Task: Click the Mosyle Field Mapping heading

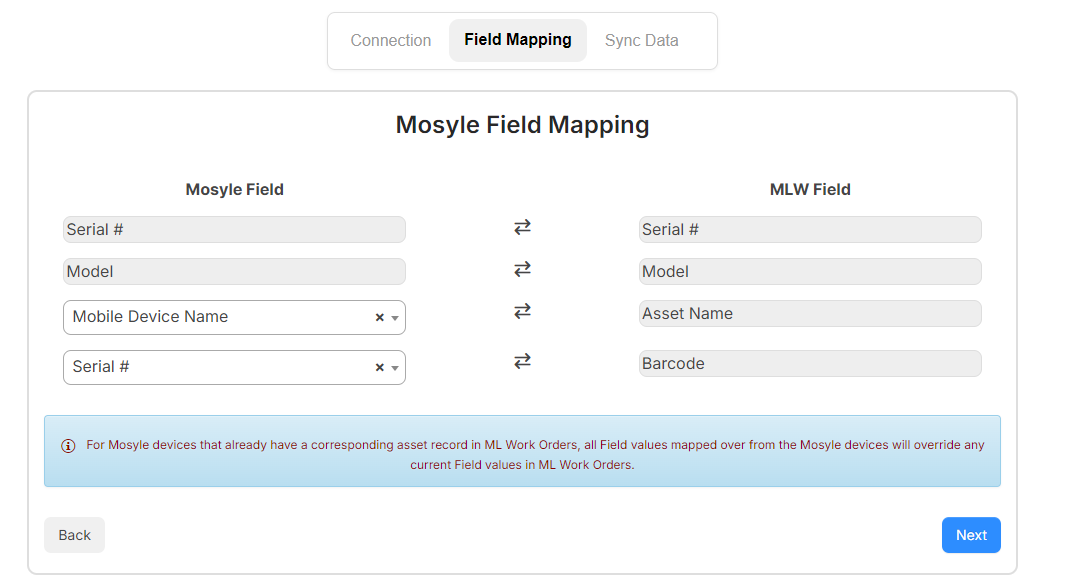Action: (x=522, y=125)
